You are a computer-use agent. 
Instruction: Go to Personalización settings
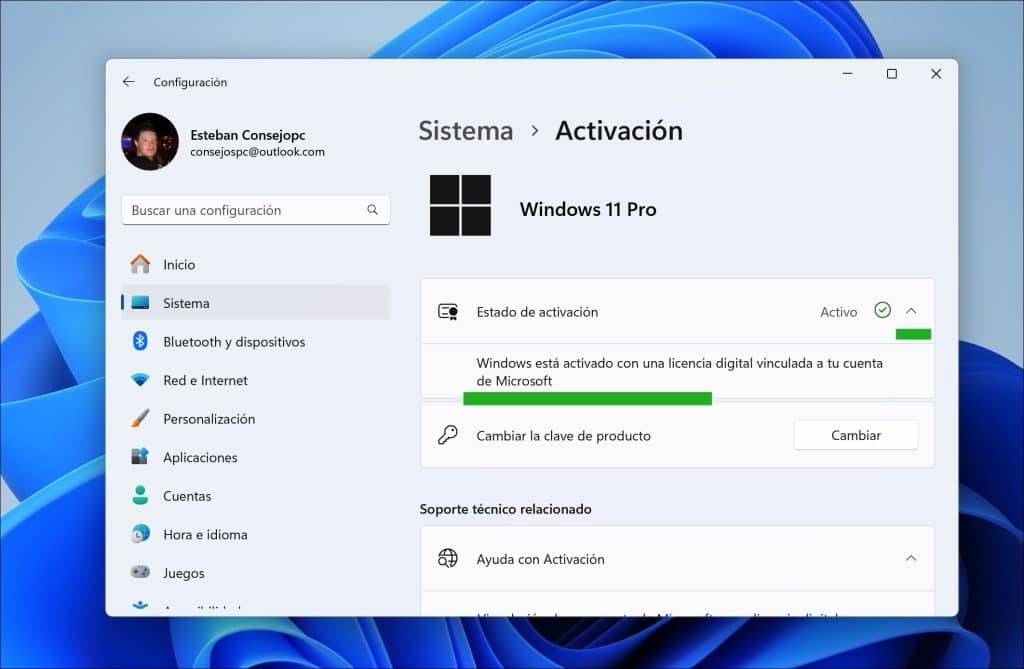[256, 418]
